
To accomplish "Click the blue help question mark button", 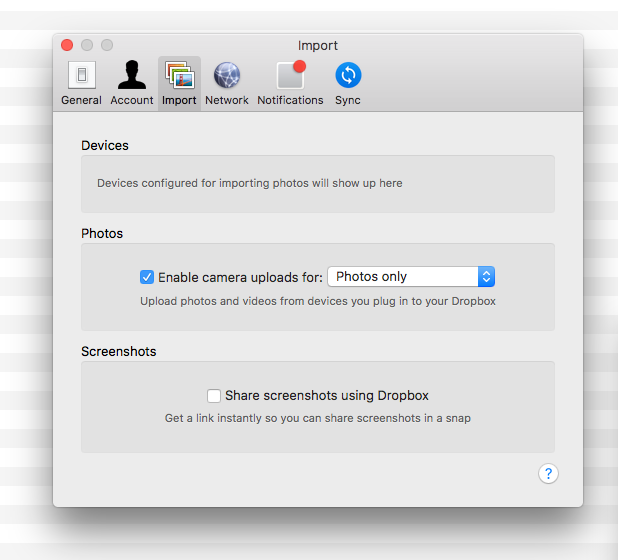I will coord(548,473).
